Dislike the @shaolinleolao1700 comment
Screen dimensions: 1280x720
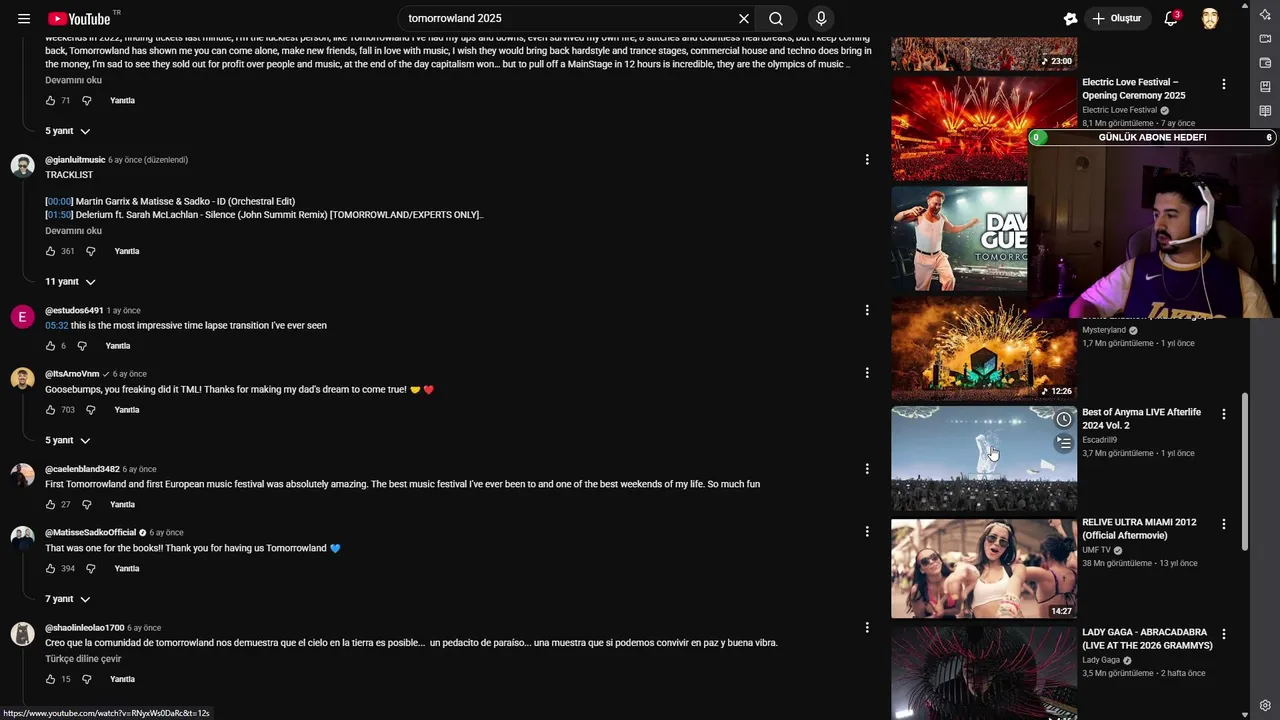86,680
